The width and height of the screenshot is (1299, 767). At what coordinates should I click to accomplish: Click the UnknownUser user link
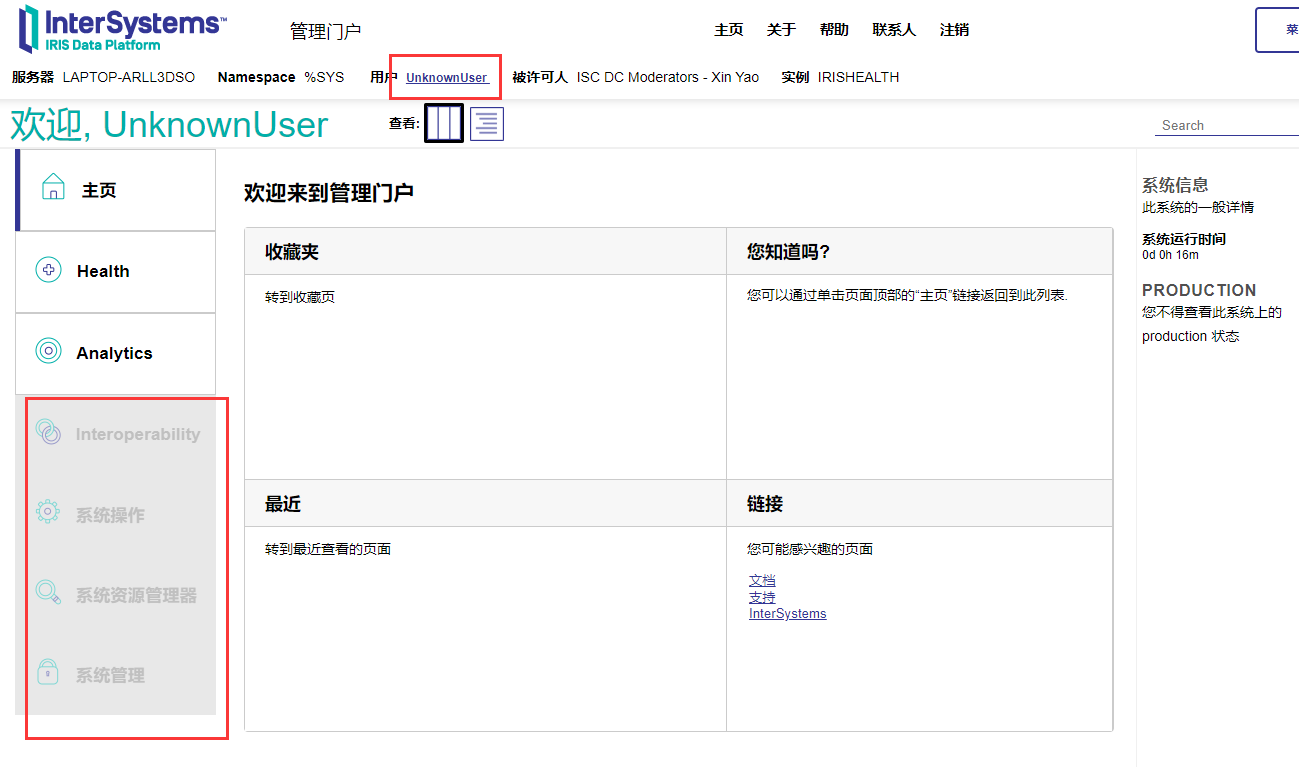tap(447, 78)
